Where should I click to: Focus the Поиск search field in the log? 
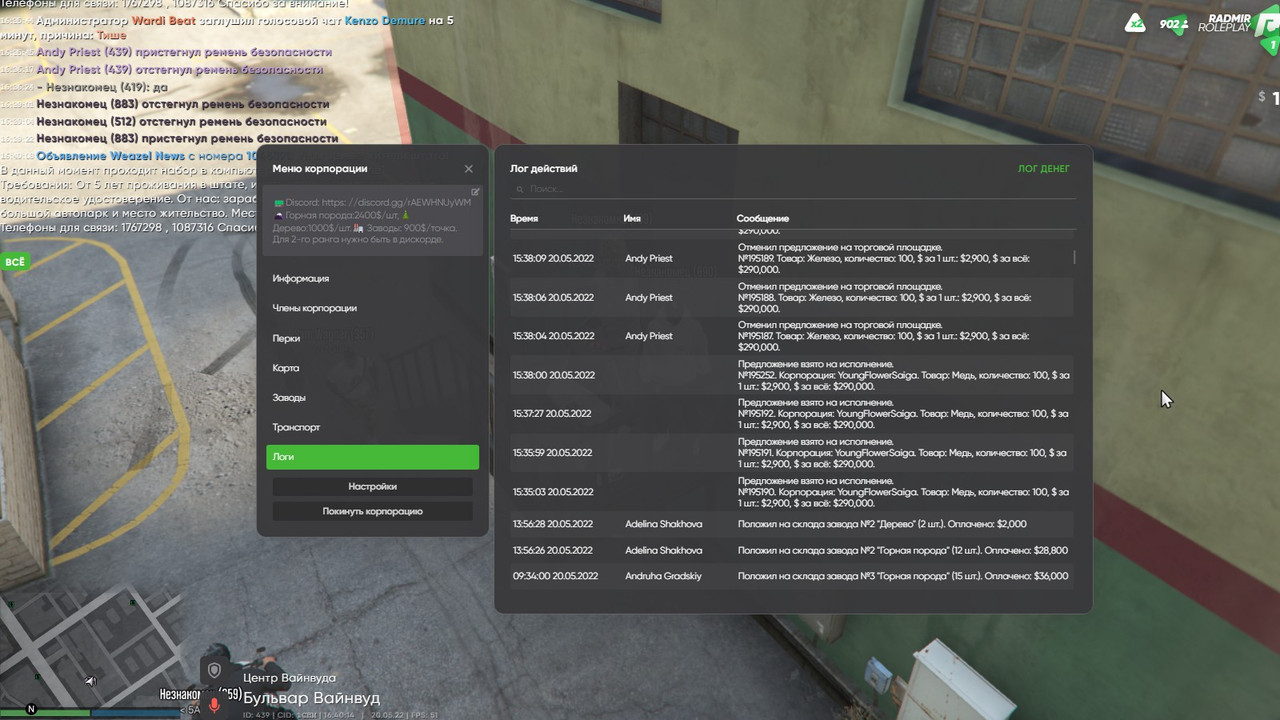pyautogui.click(x=792, y=189)
